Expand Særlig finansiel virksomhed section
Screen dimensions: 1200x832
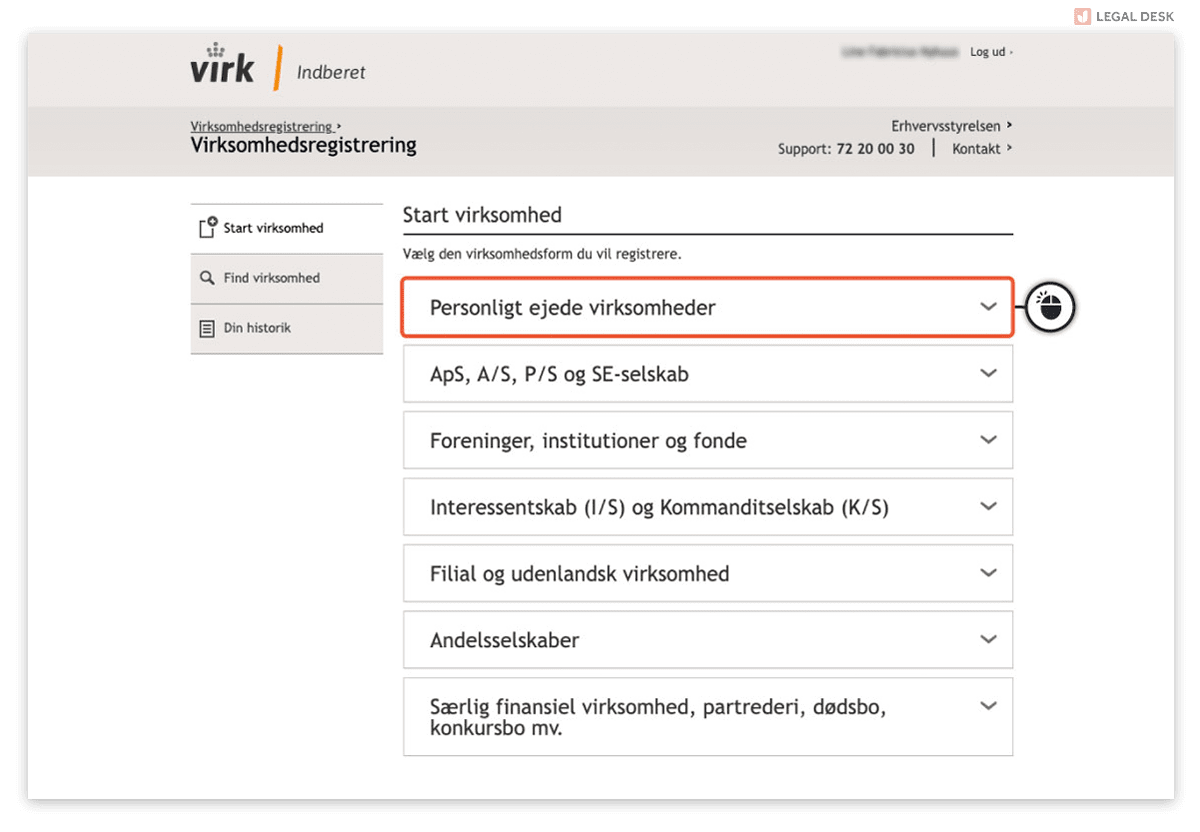(708, 717)
